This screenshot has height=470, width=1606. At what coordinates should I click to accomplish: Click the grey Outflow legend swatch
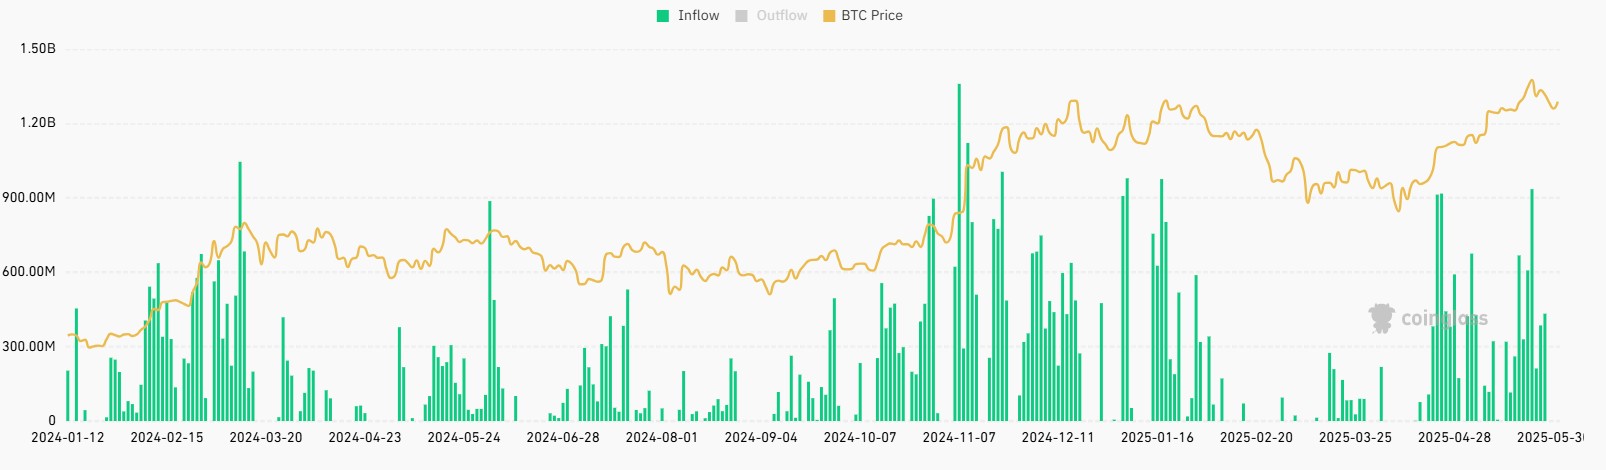(x=741, y=16)
